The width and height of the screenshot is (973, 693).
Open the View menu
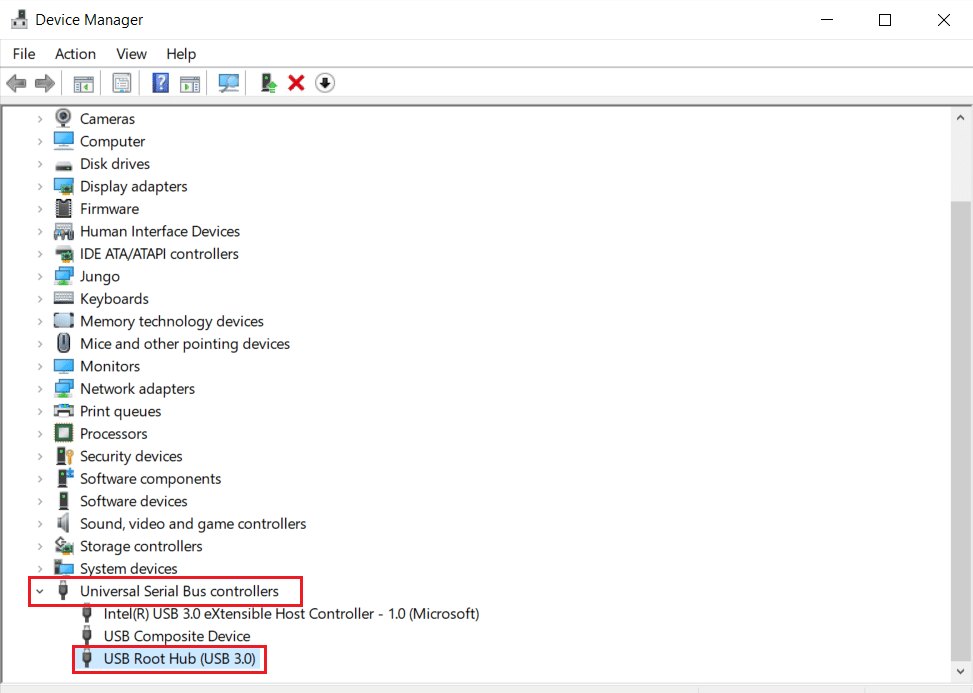pyautogui.click(x=131, y=54)
